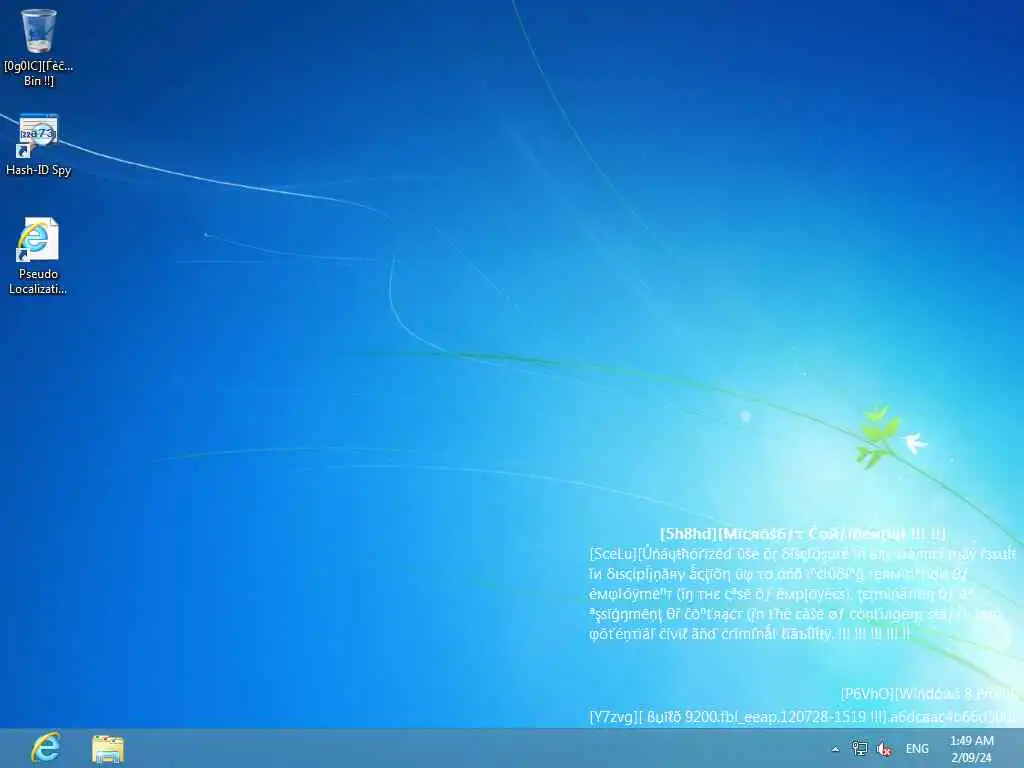Click the Pseudo Localizati... label text
The width and height of the screenshot is (1024, 768).
(38, 281)
